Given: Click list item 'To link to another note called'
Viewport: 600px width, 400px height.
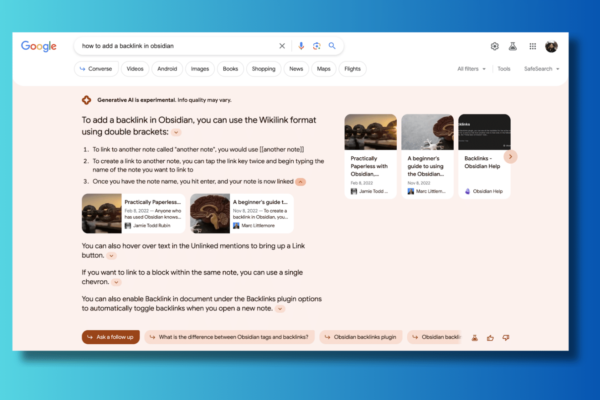Looking at the screenshot, I should click(198, 150).
